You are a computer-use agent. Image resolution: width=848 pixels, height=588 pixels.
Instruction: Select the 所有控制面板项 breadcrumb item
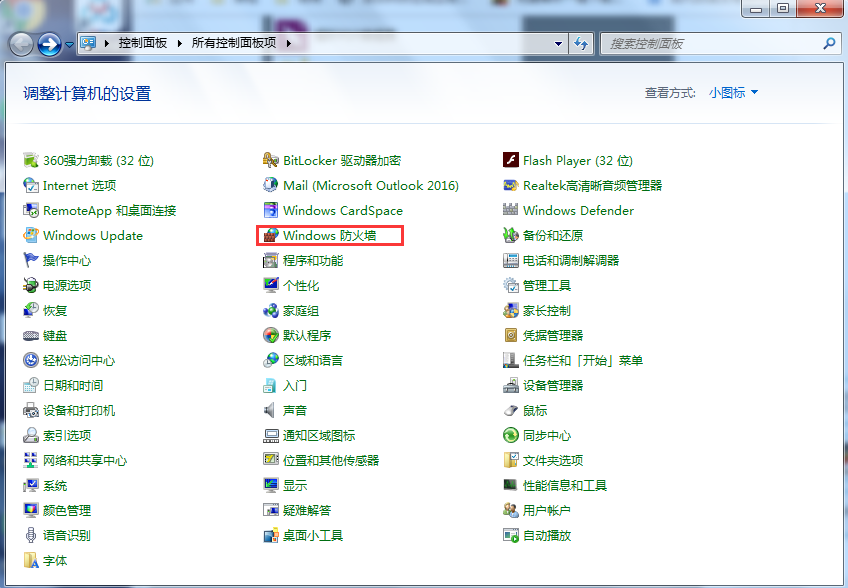click(234, 43)
